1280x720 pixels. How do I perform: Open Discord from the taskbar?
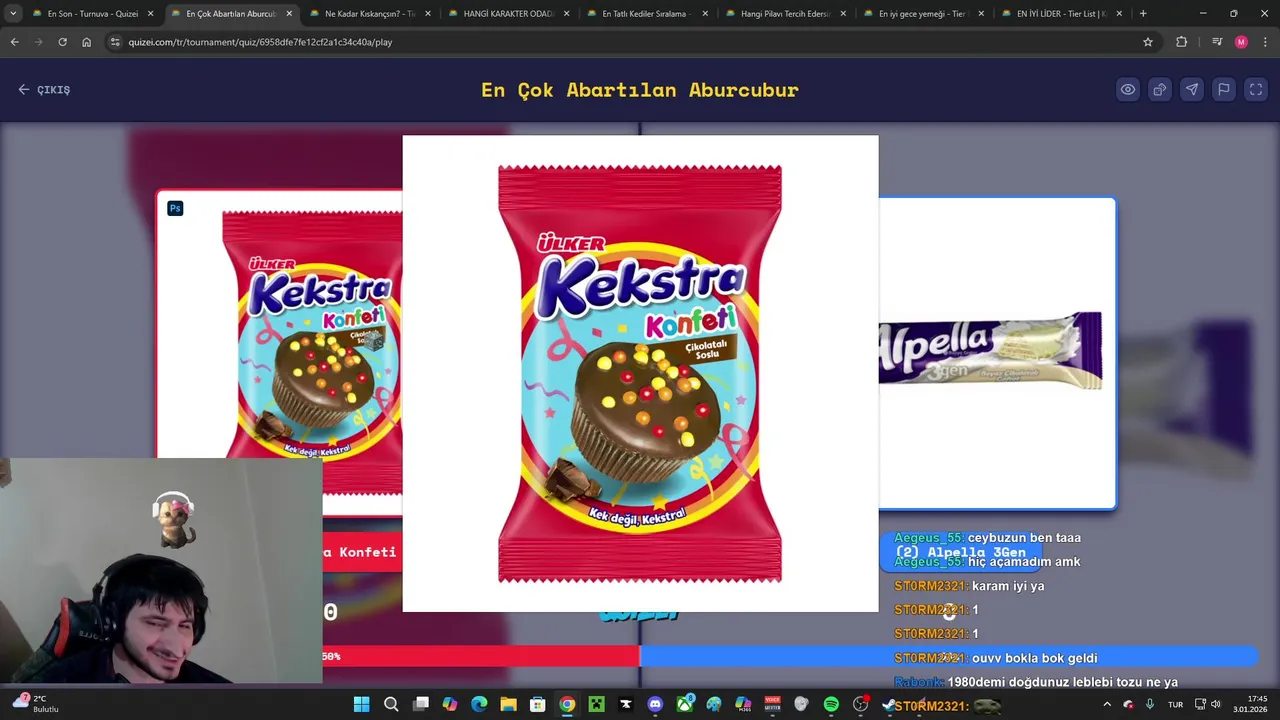click(655, 704)
